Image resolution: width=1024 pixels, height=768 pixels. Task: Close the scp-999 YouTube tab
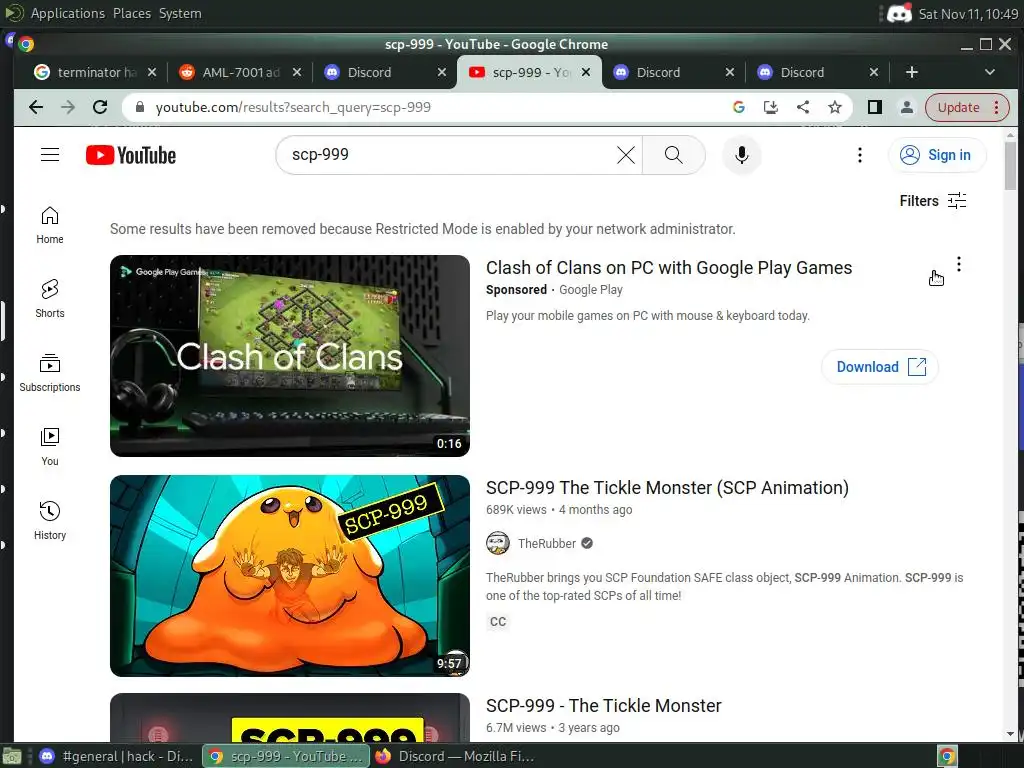[x=586, y=72]
